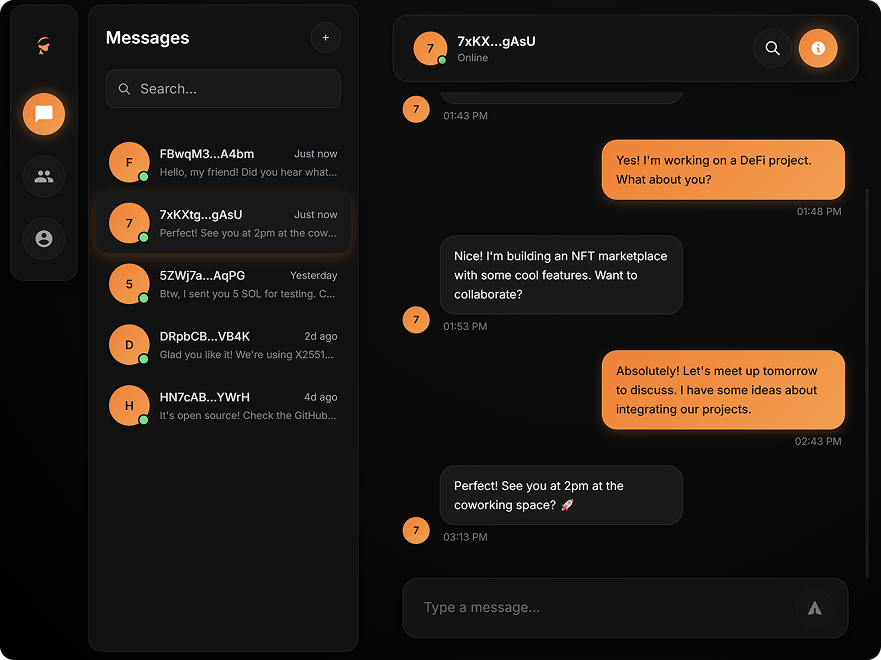
Task: Open the chat with HN7cAB...YWrH
Action: click(x=223, y=405)
